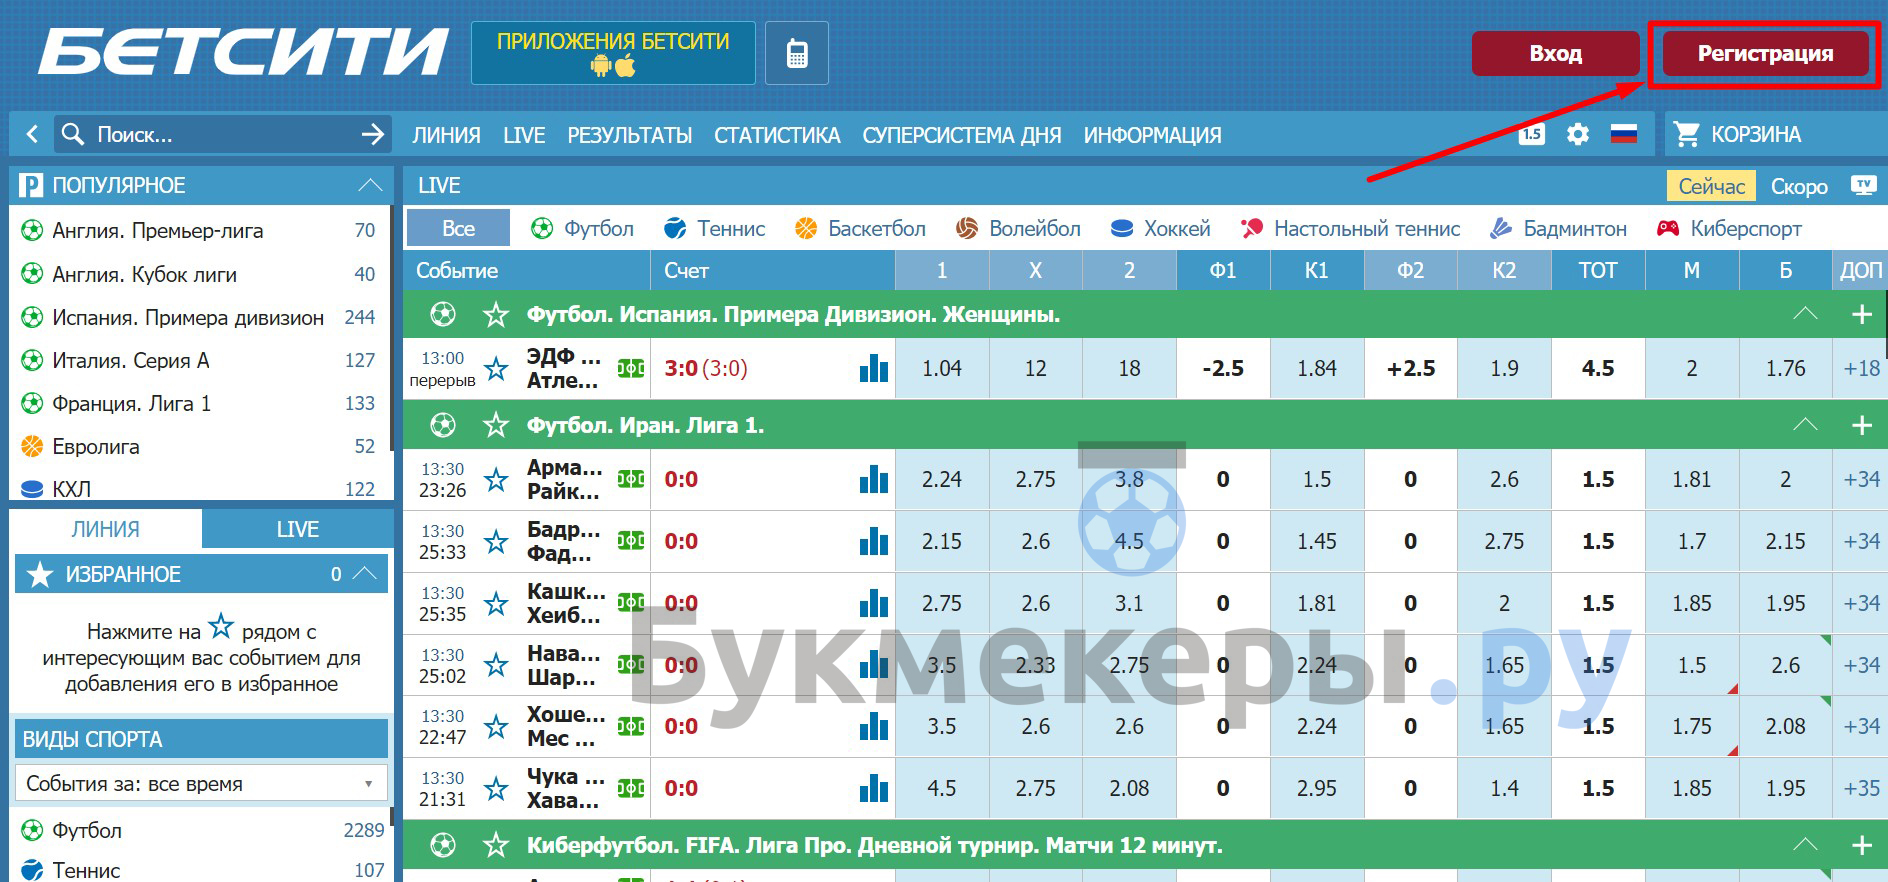Collapse the Киберфутбол FIFA section

(1805, 845)
